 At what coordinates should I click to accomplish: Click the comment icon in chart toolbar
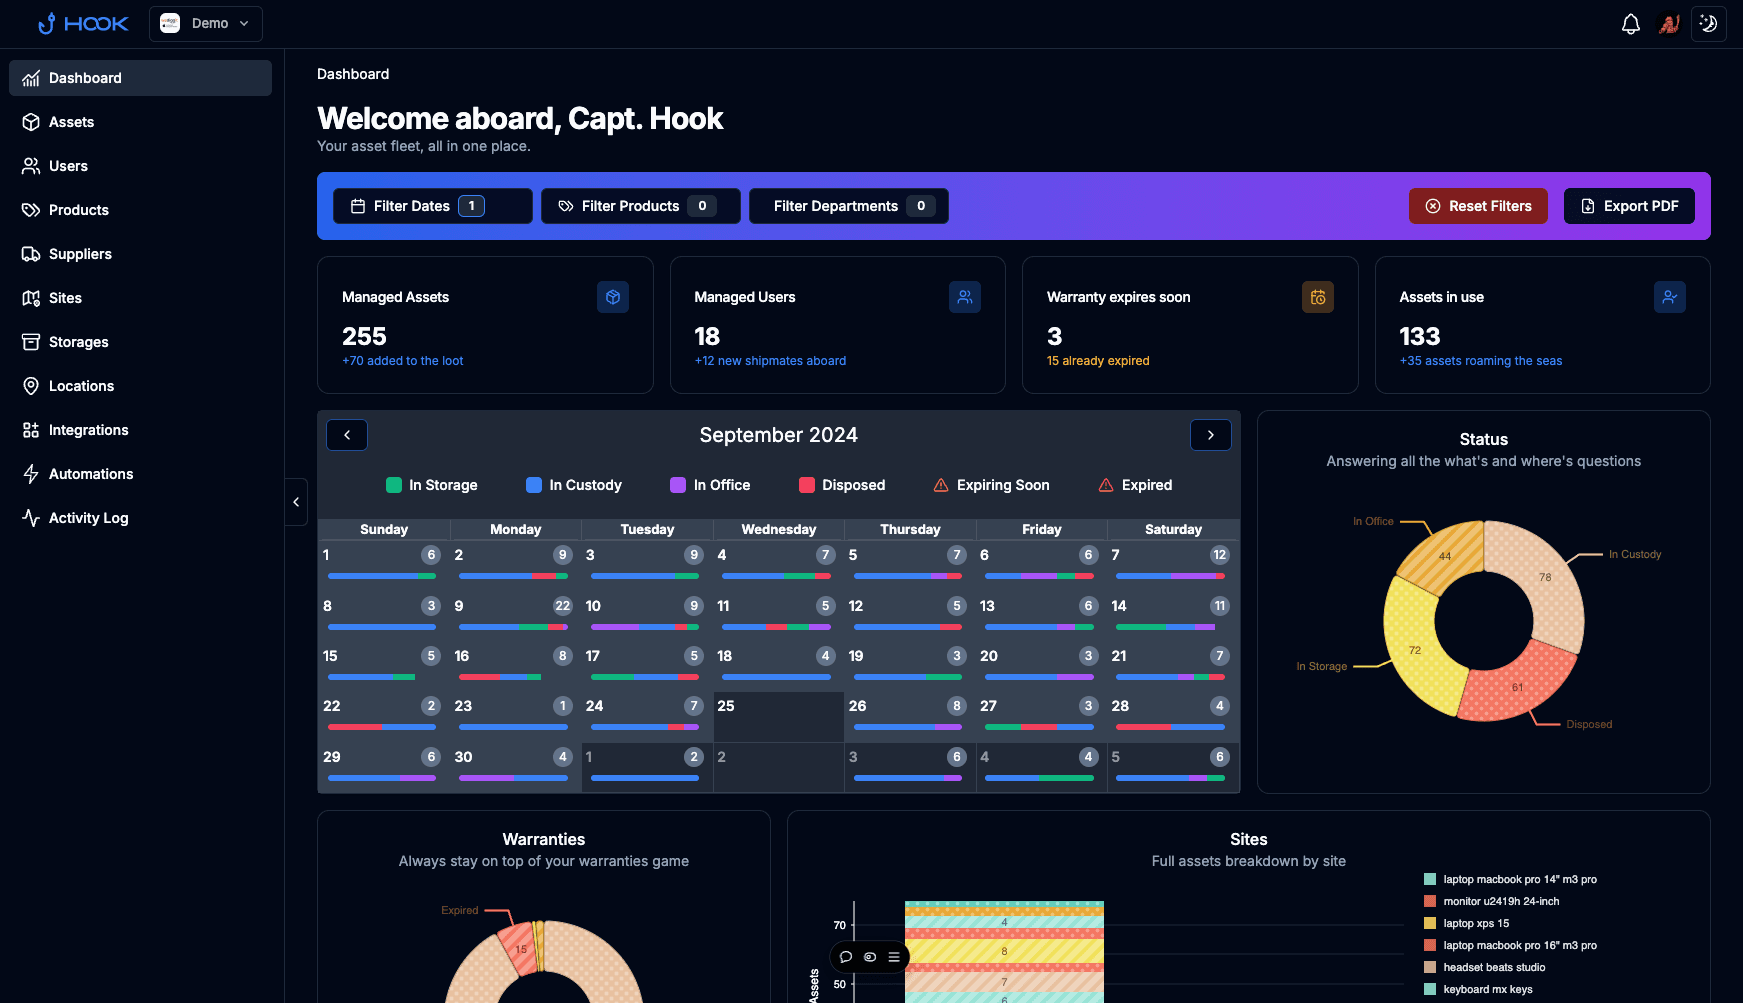846,957
